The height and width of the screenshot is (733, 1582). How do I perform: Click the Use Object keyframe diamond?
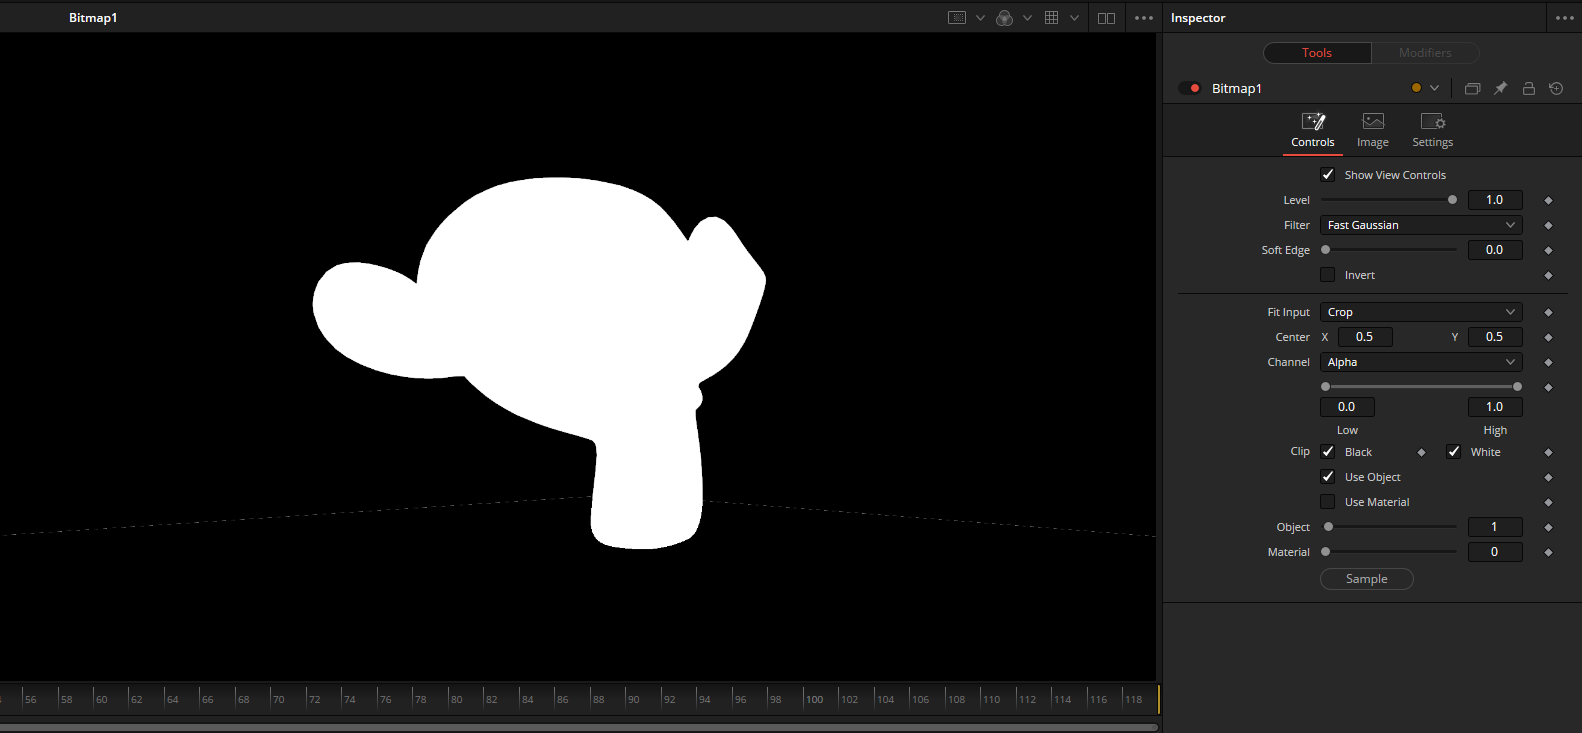tap(1548, 477)
